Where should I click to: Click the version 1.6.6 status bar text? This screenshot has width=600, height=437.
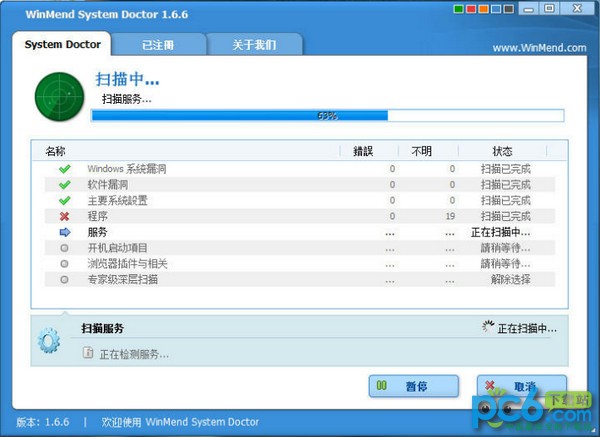point(43,422)
